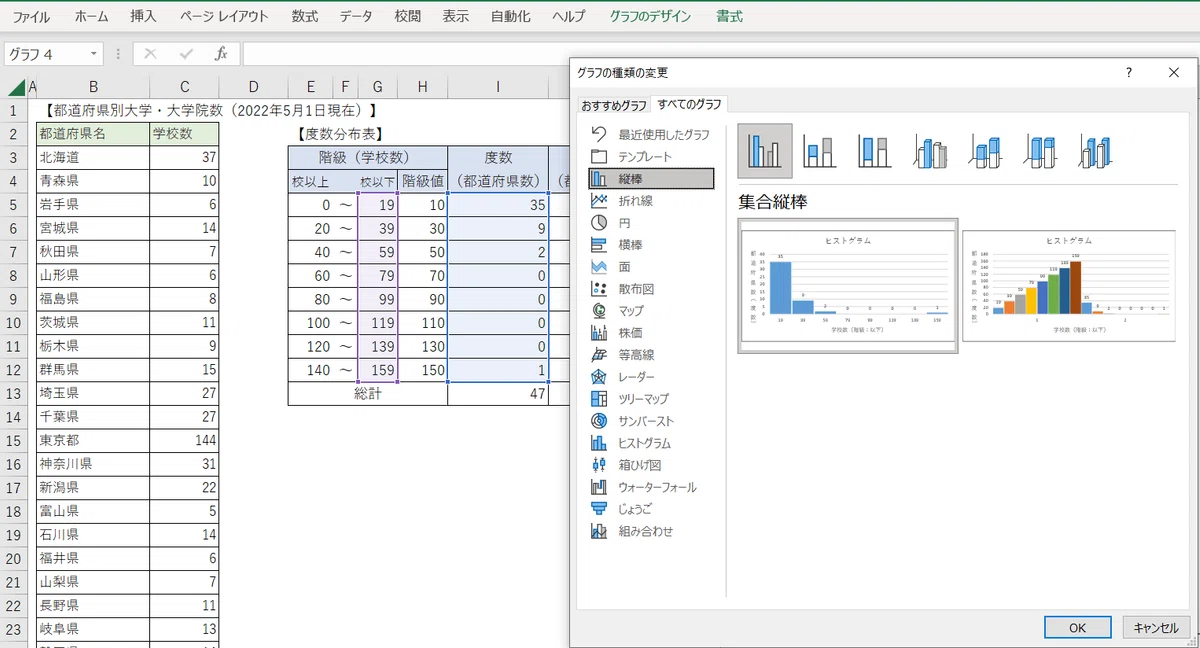Click the キャンセル button in dialog

pyautogui.click(x=1156, y=627)
